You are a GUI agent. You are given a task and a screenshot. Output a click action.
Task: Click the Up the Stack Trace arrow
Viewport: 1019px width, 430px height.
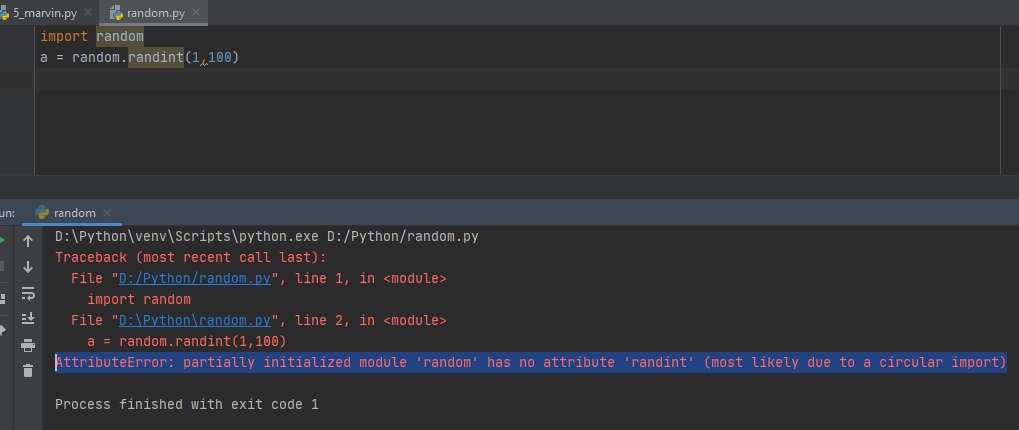[28, 241]
